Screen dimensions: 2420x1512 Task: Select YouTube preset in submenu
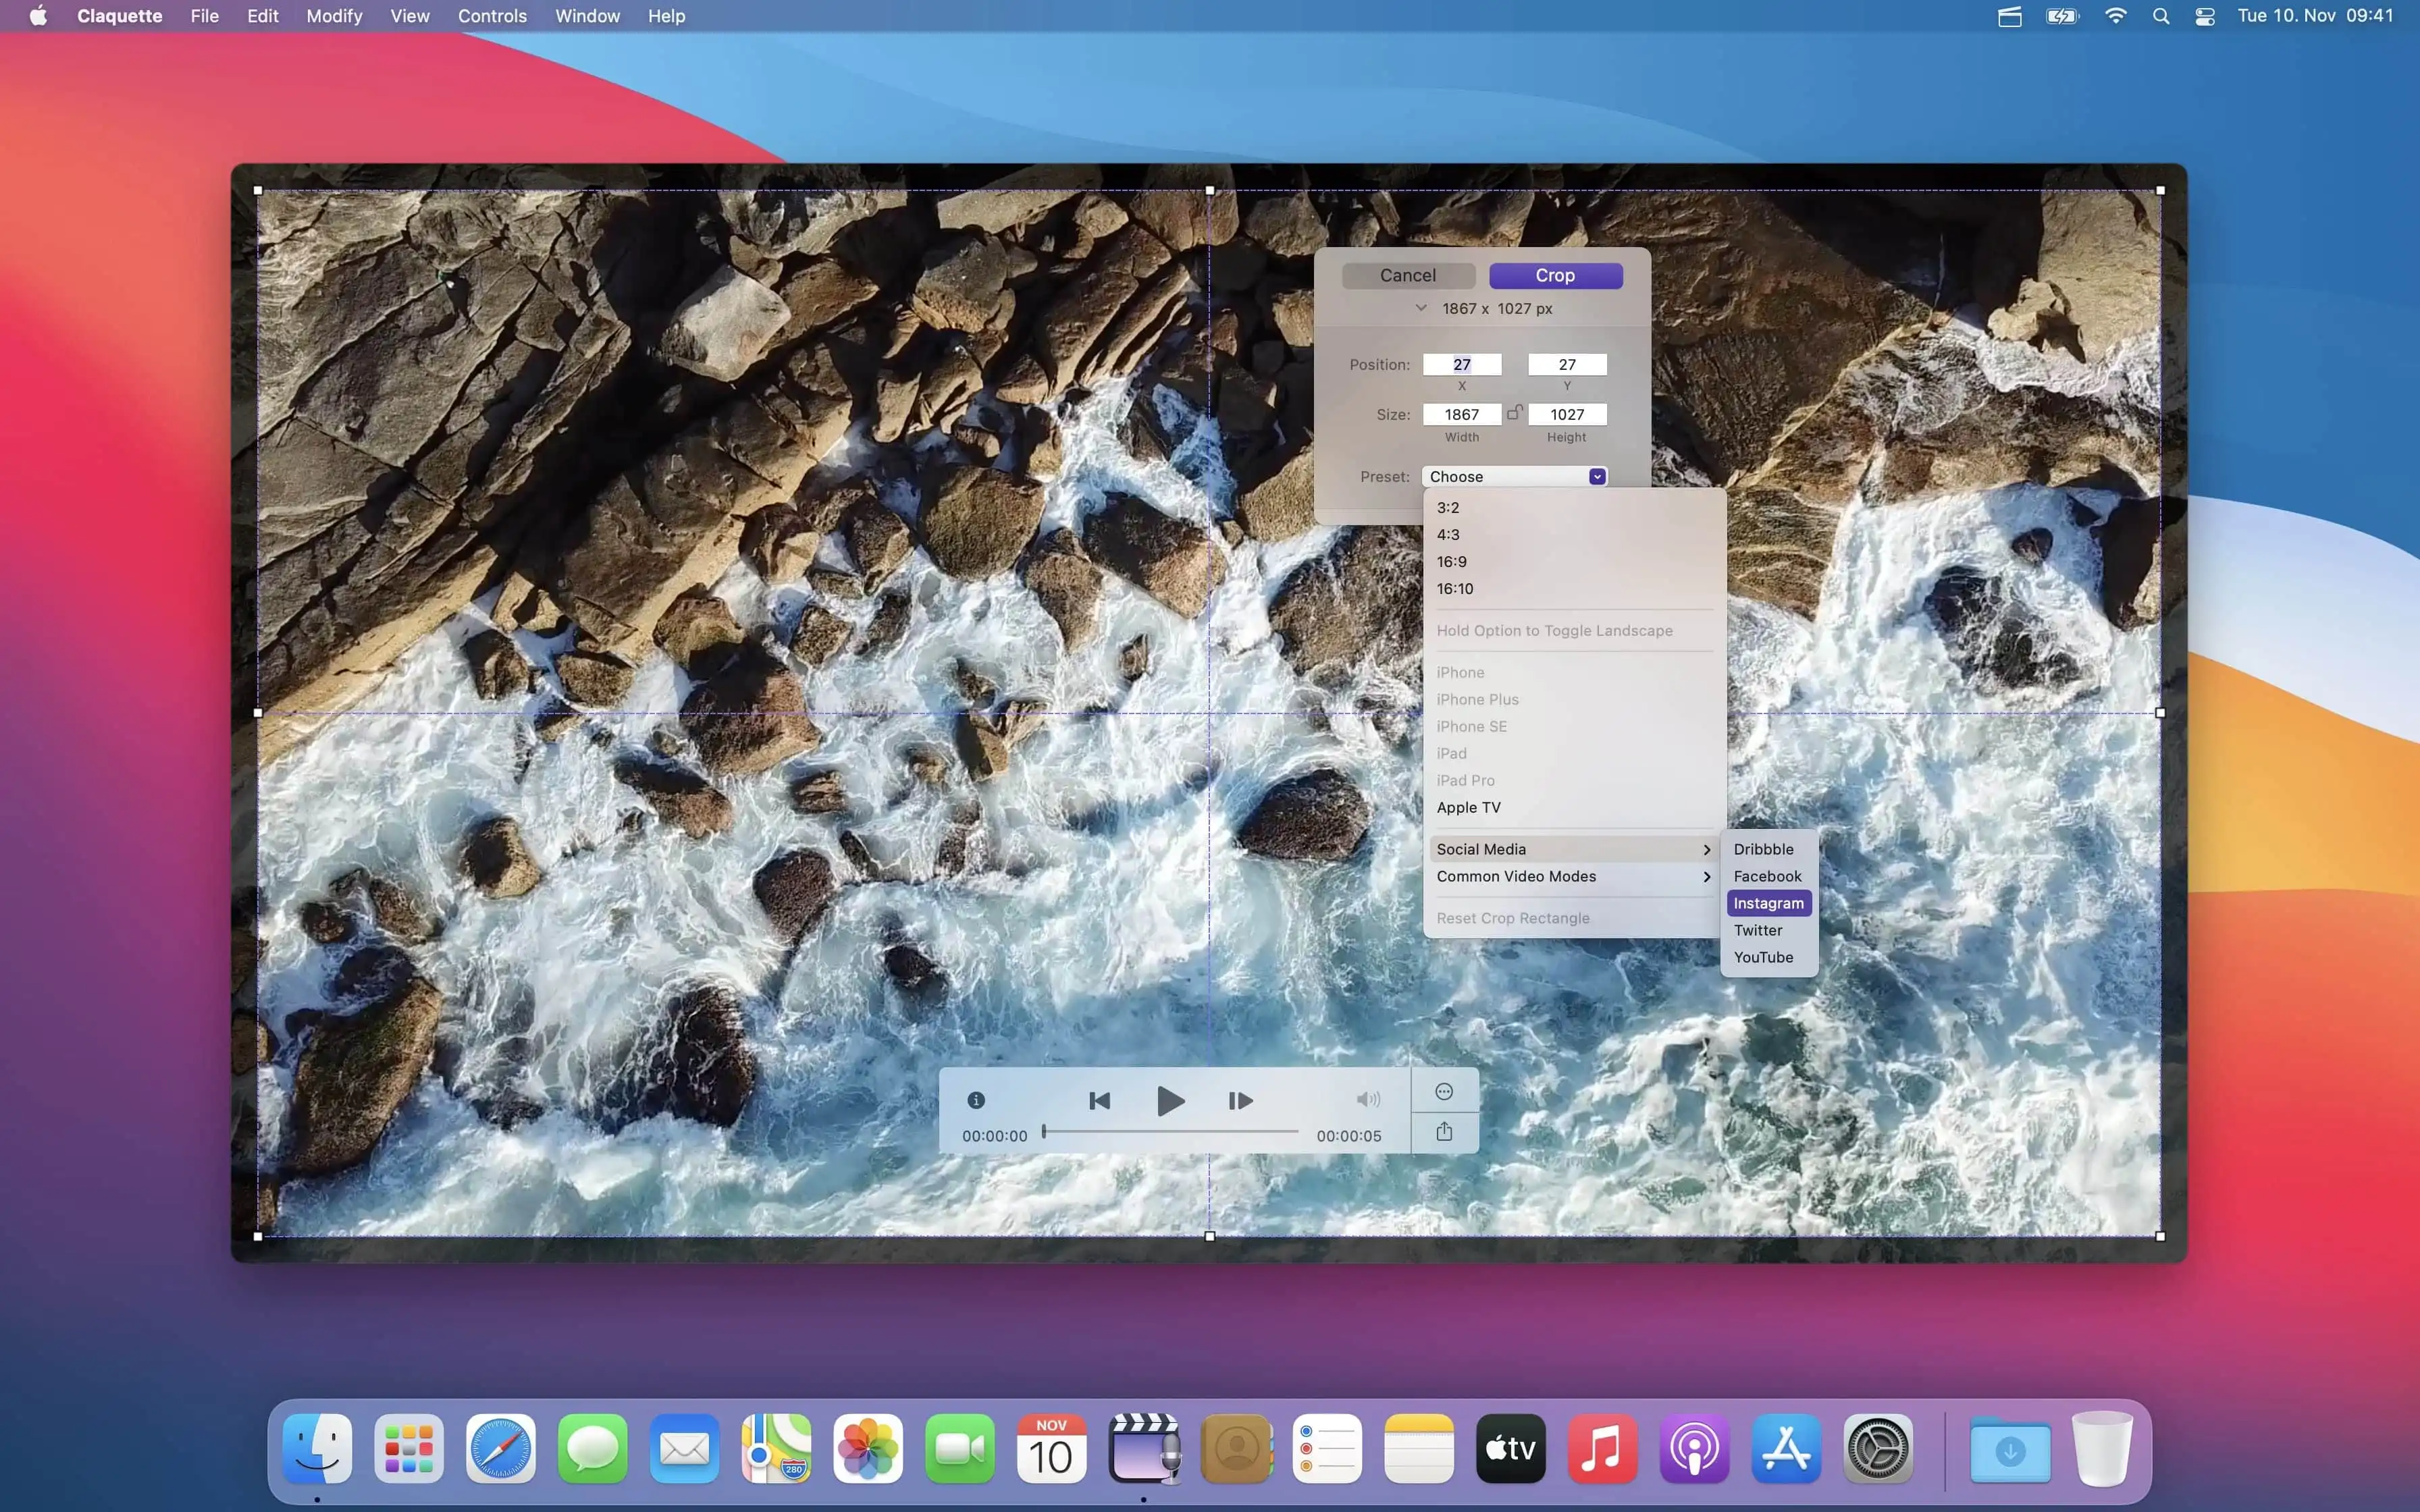tap(1763, 957)
